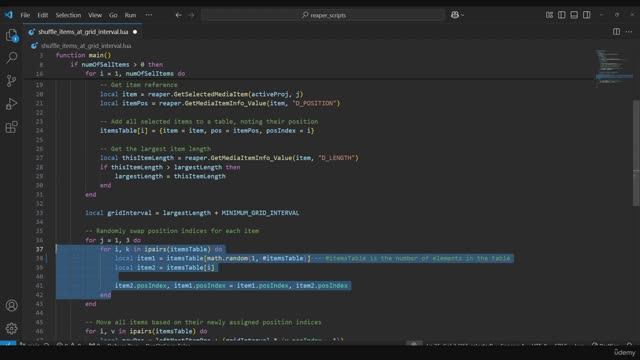This screenshot has height=360, width=640.
Task: Click 'math.random' call on line 38
Action: point(227,258)
